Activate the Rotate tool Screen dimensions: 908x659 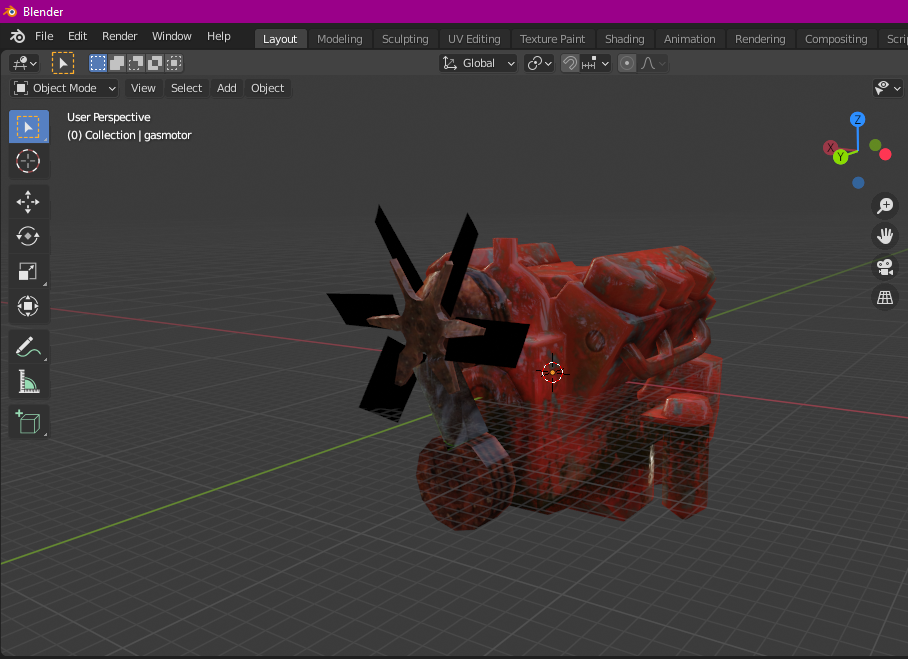tap(28, 236)
